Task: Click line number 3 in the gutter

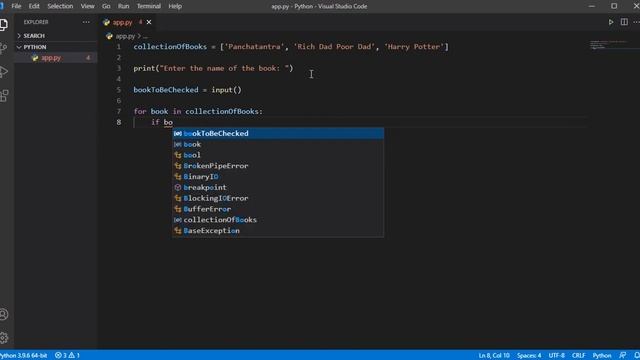Action: pos(119,68)
